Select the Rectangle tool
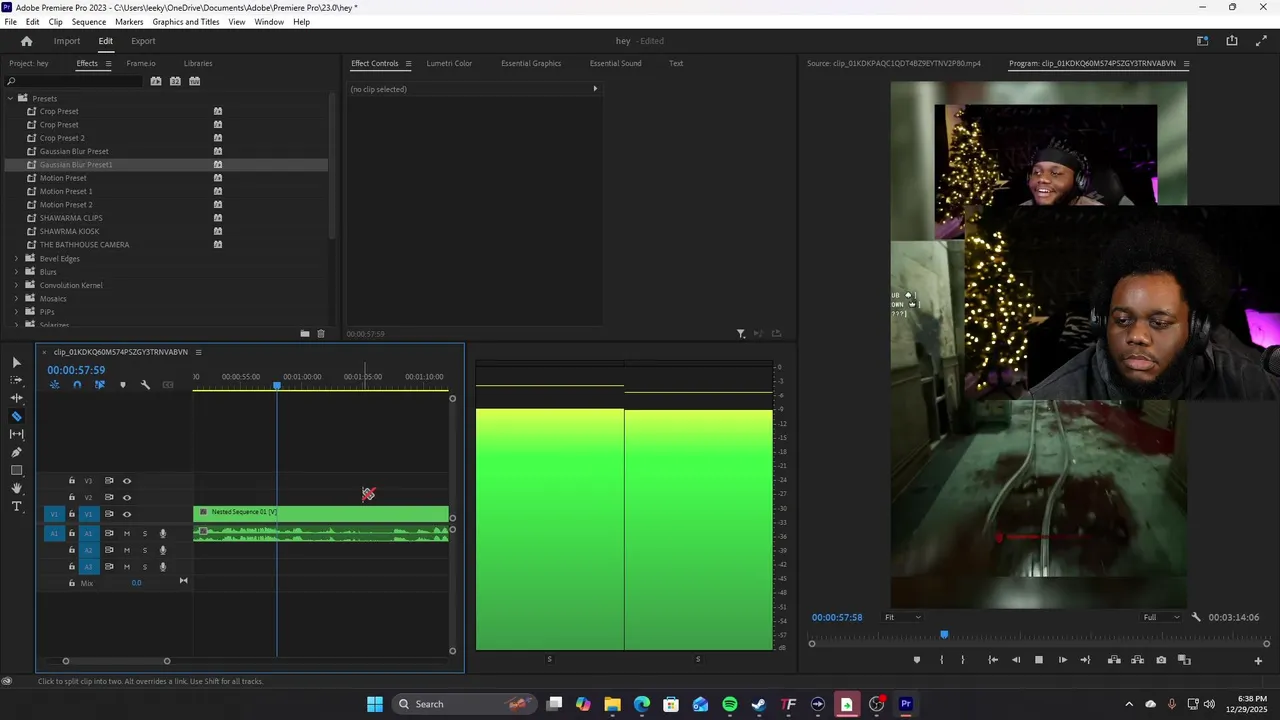 [x=16, y=470]
